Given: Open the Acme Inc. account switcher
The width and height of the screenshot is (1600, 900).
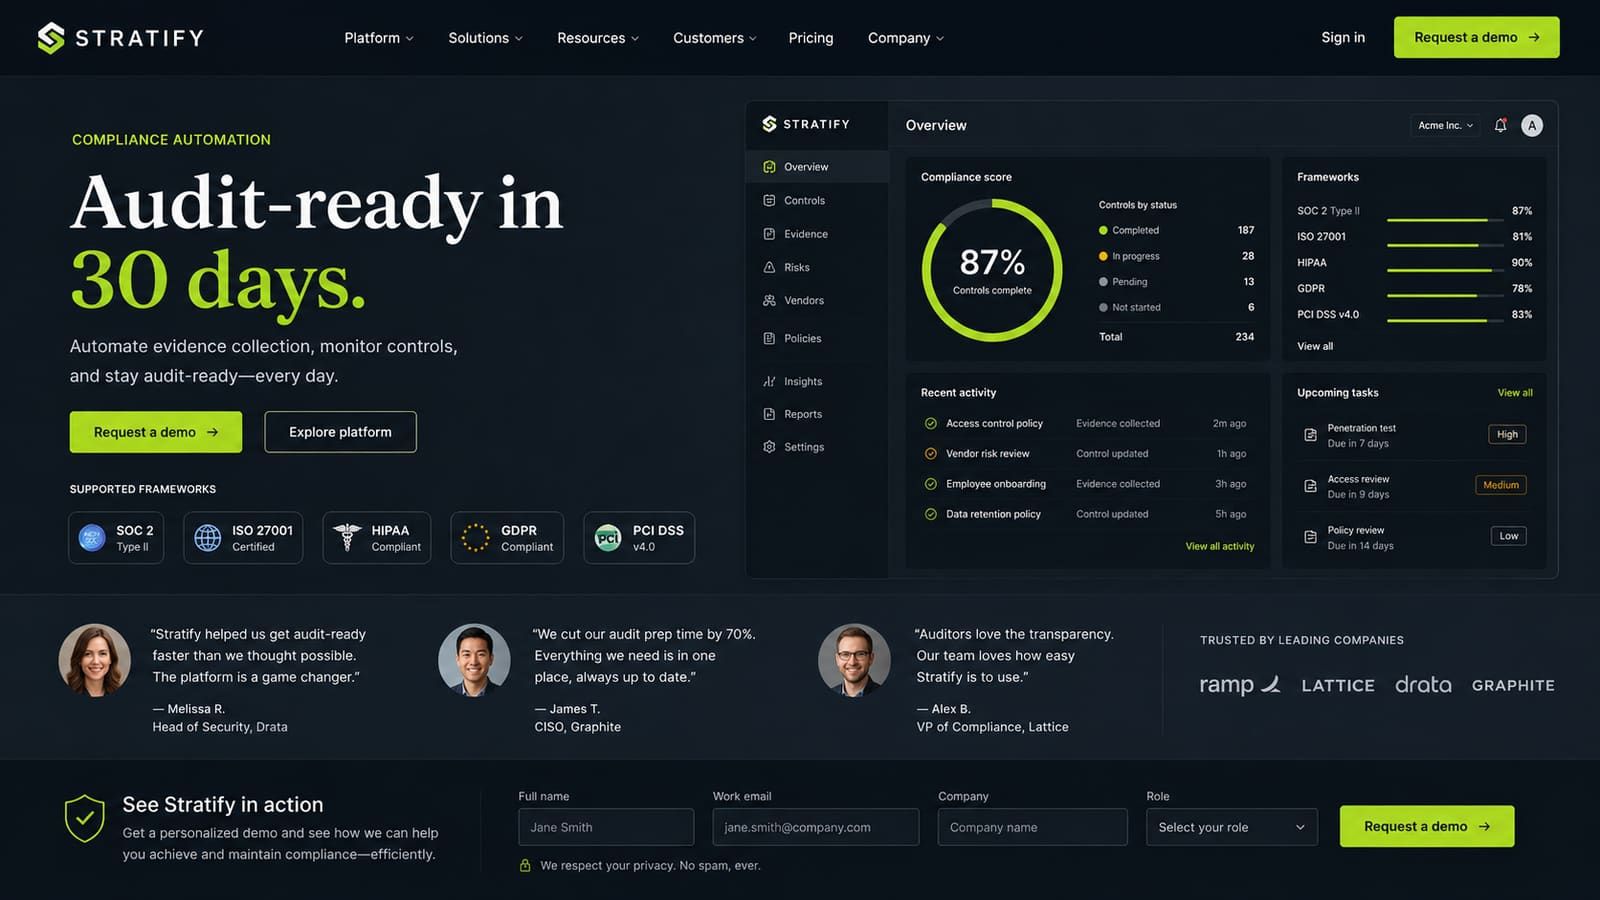Looking at the screenshot, I should coord(1446,125).
